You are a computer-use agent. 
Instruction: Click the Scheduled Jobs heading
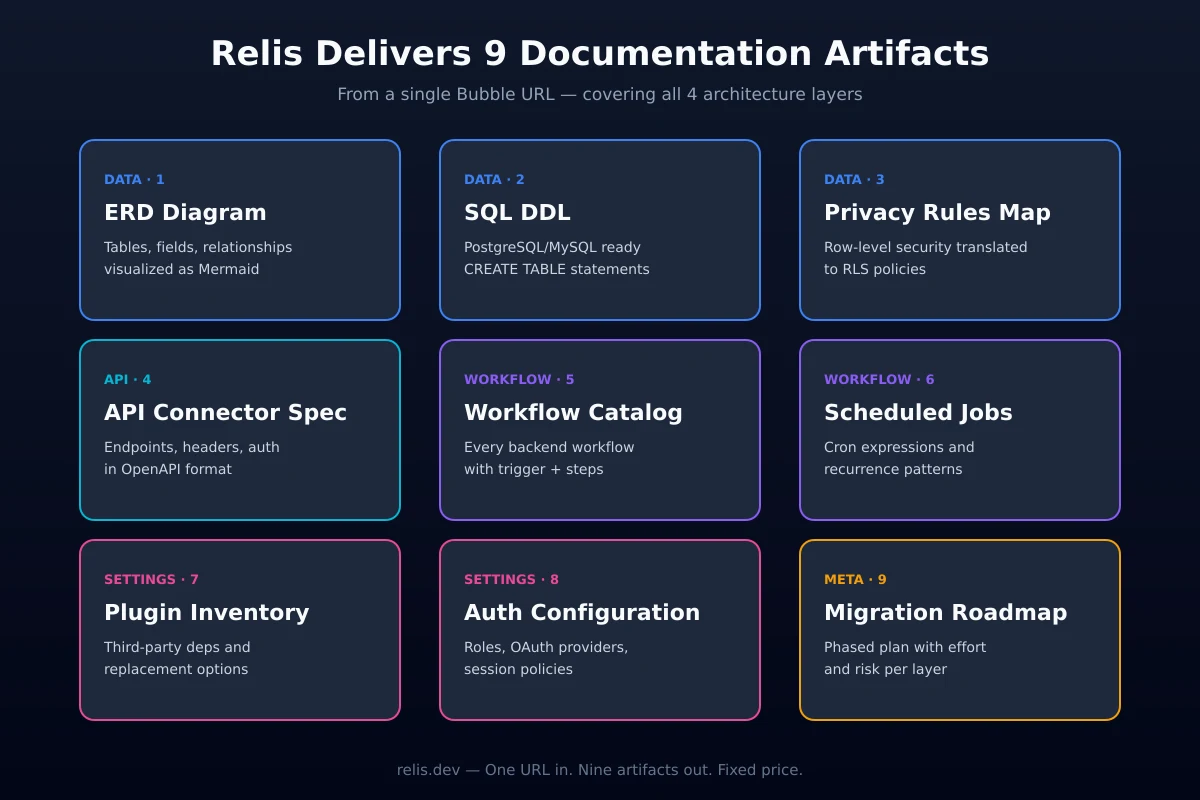[918, 412]
